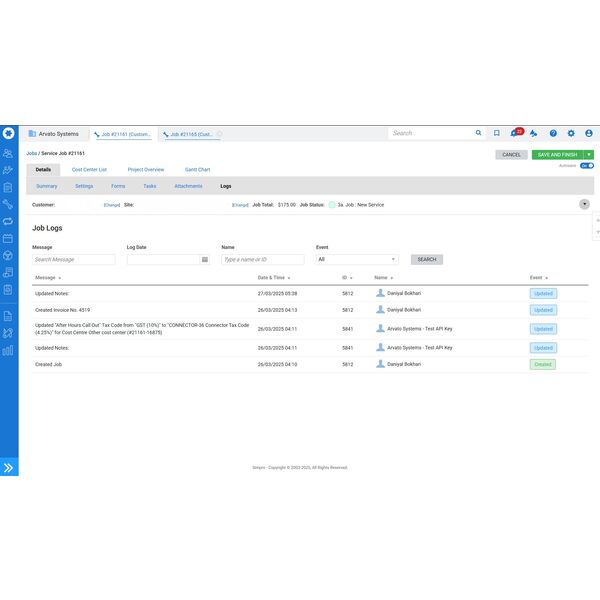Viewport: 600px width, 600px height.
Task: Open the Settings gear icon
Action: pos(571,133)
